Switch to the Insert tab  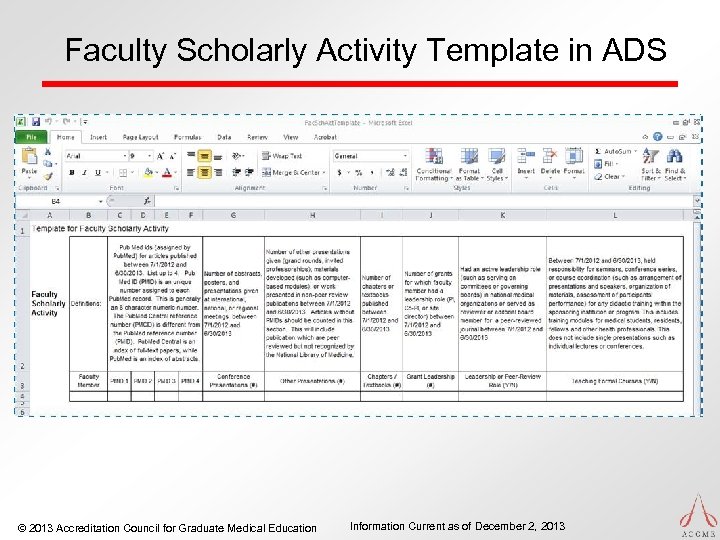98,137
